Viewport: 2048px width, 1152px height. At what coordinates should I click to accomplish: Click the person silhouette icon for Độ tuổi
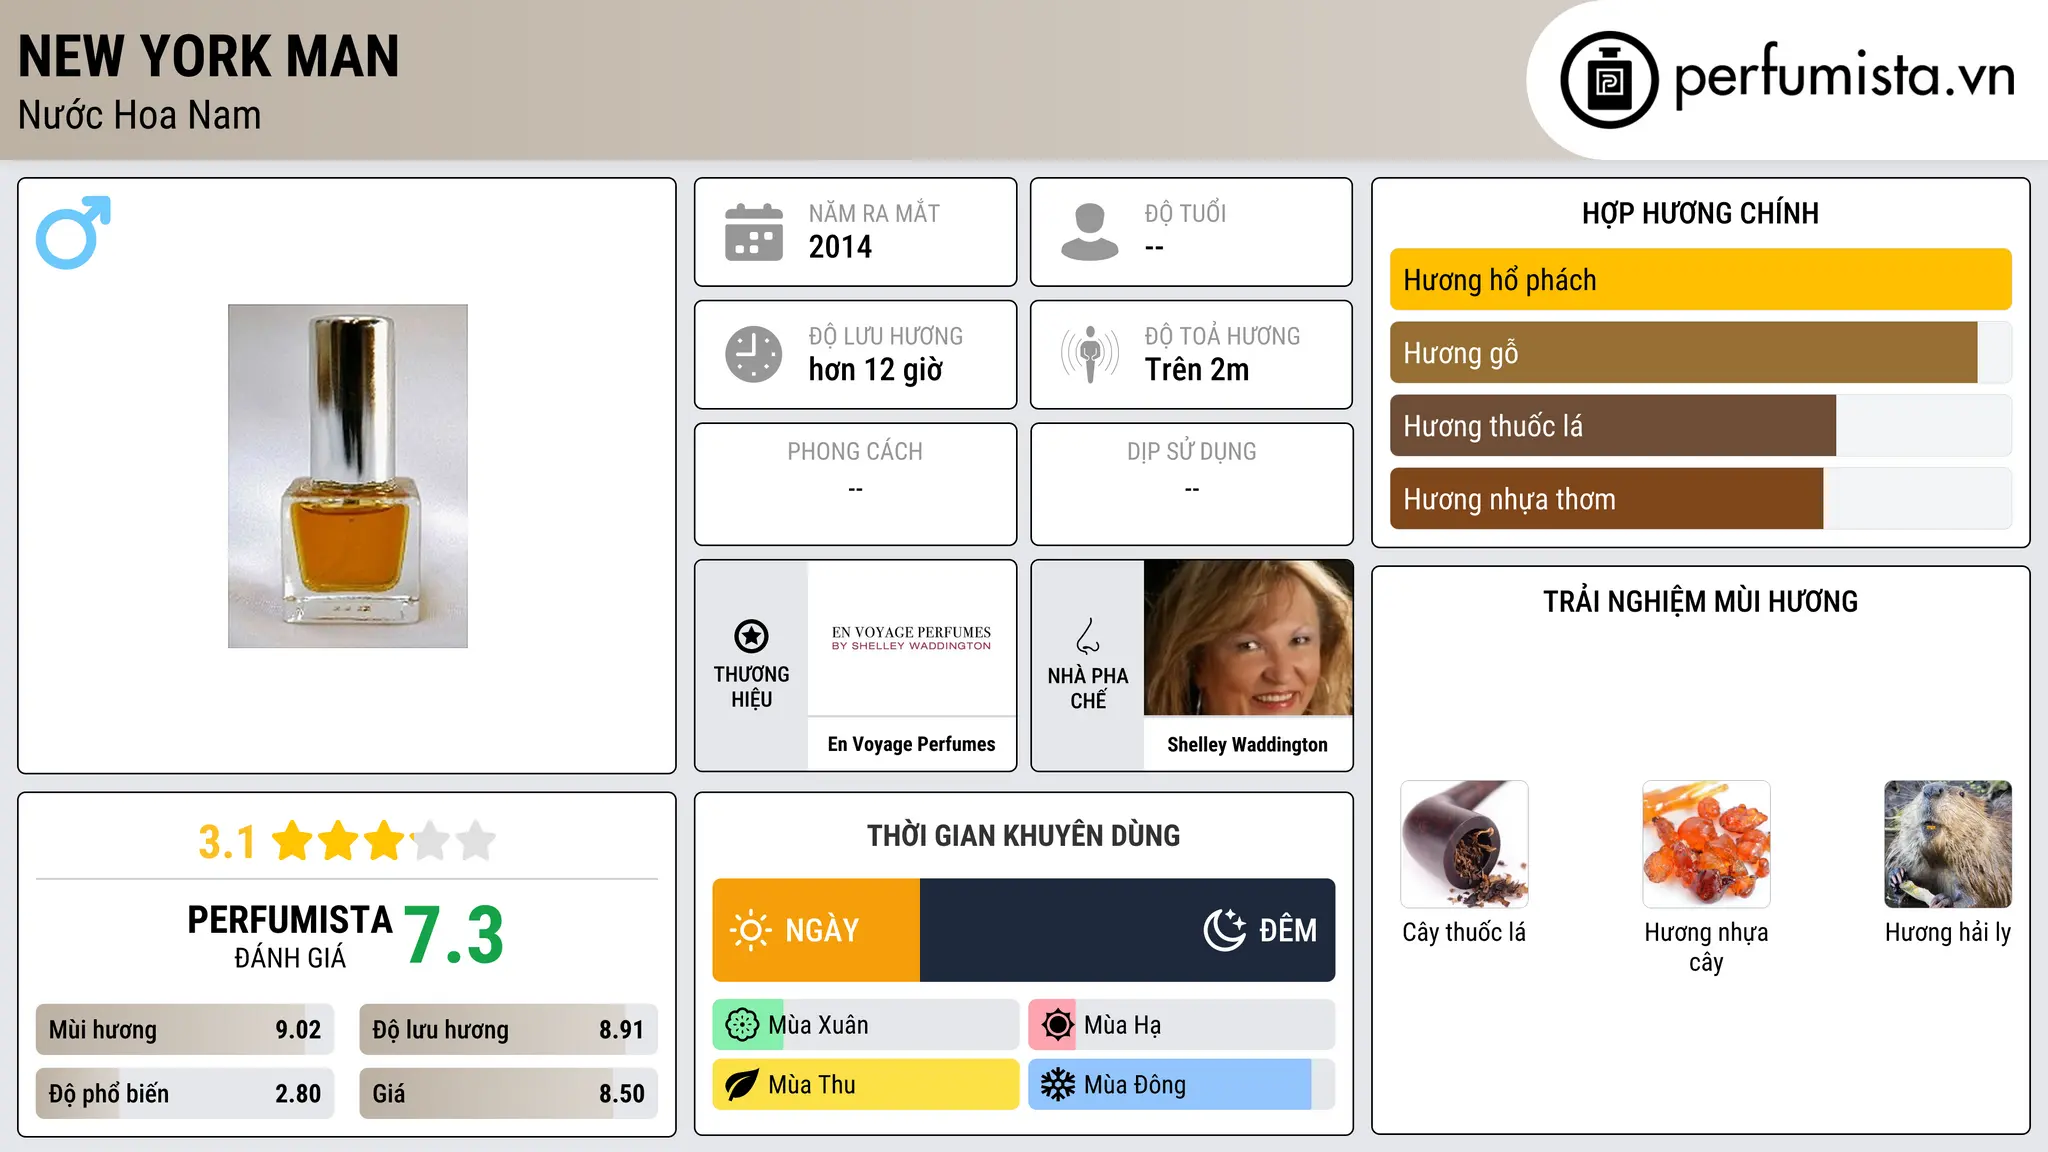coord(1090,232)
